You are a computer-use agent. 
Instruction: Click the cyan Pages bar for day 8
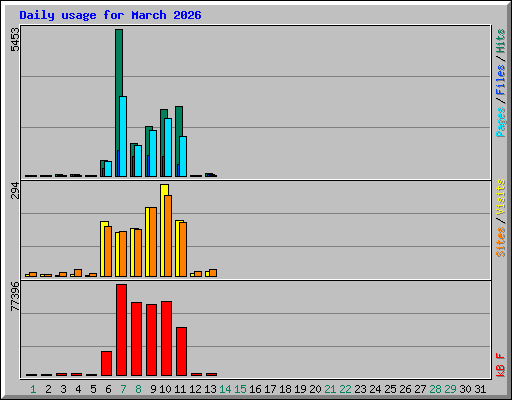click(x=138, y=161)
